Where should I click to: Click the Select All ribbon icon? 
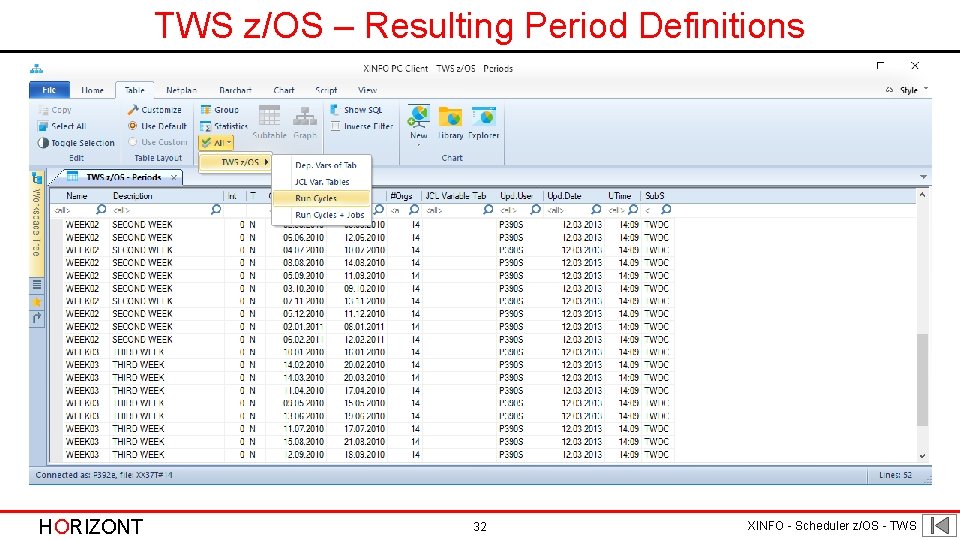43,126
